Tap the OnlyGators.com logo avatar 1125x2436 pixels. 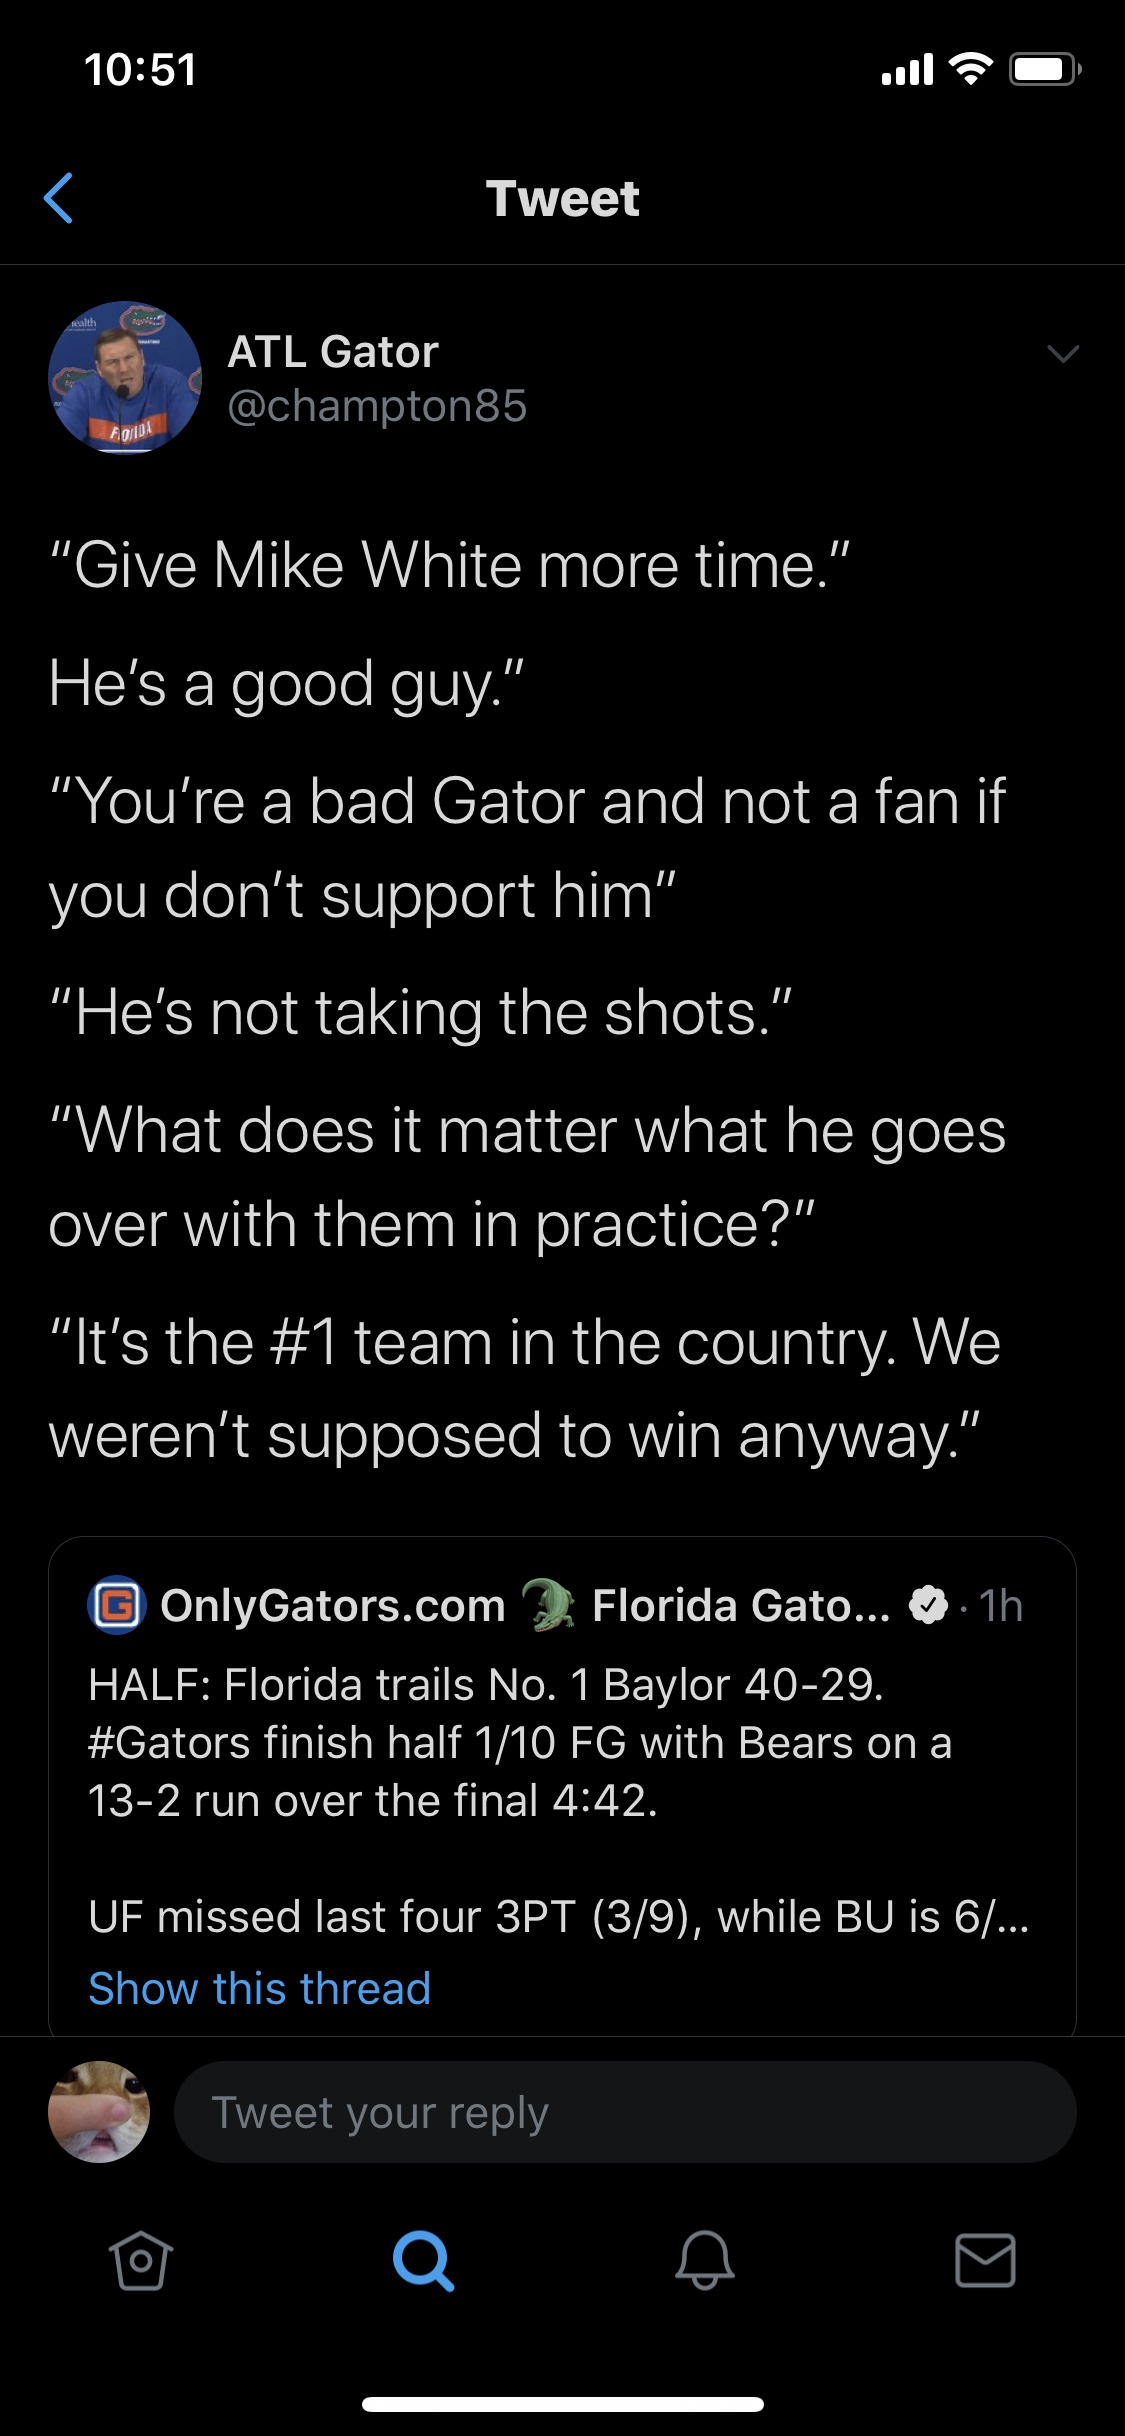(x=117, y=1605)
